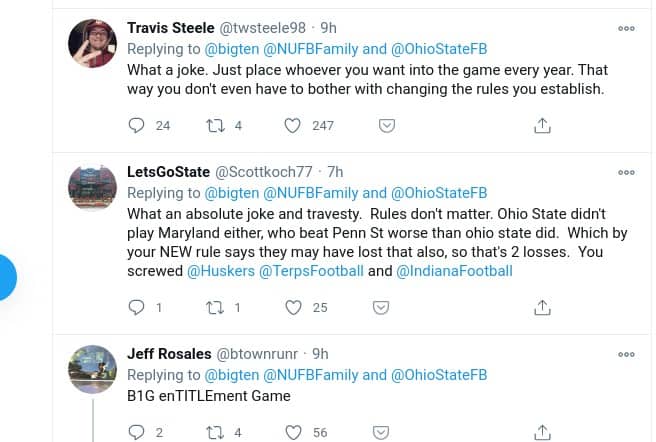Reply to Travis Steele's tweet

(x=138, y=126)
